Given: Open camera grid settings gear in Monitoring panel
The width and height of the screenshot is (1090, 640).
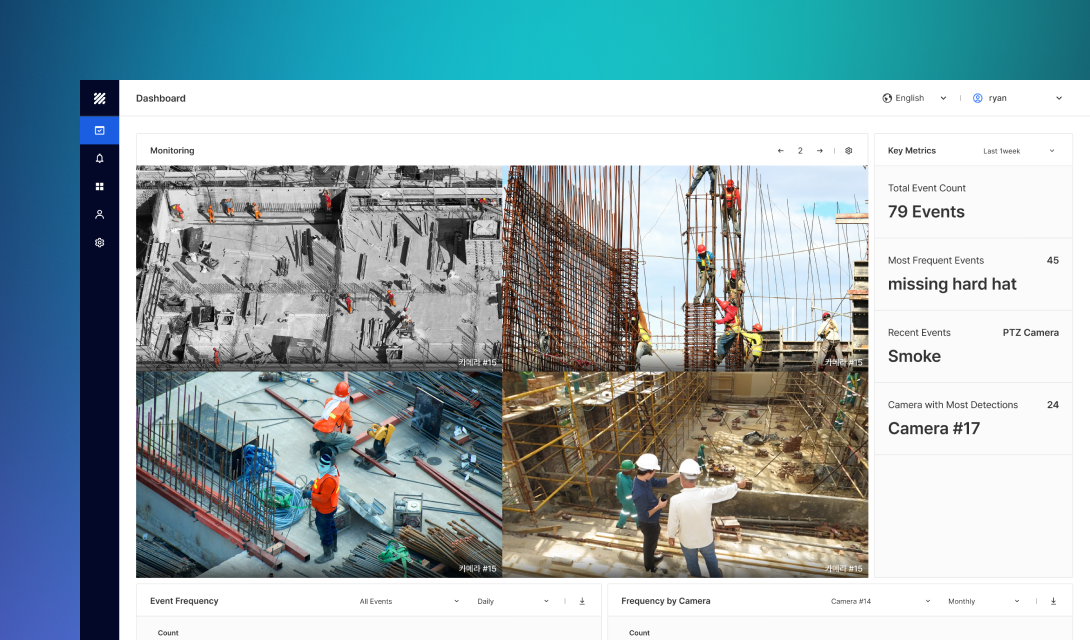Looking at the screenshot, I should [x=848, y=150].
